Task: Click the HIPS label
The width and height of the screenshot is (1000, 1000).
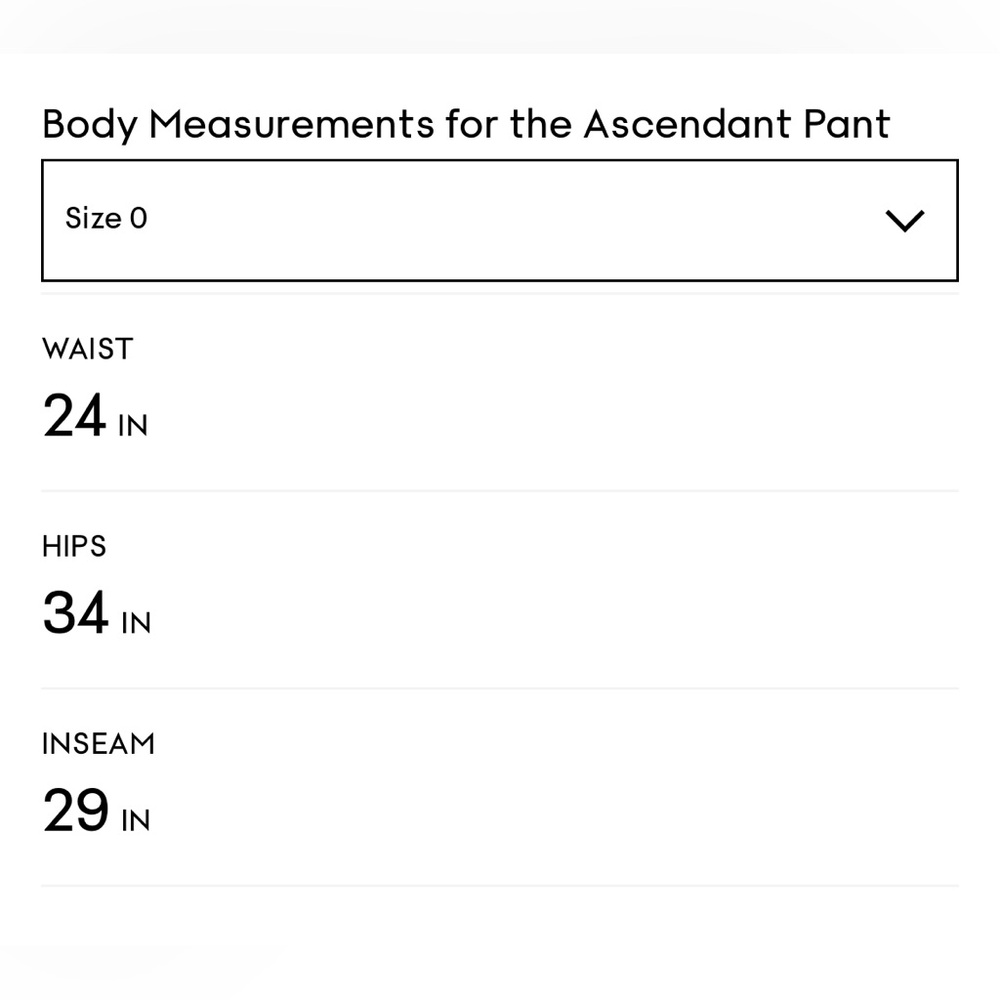Action: tap(74, 547)
